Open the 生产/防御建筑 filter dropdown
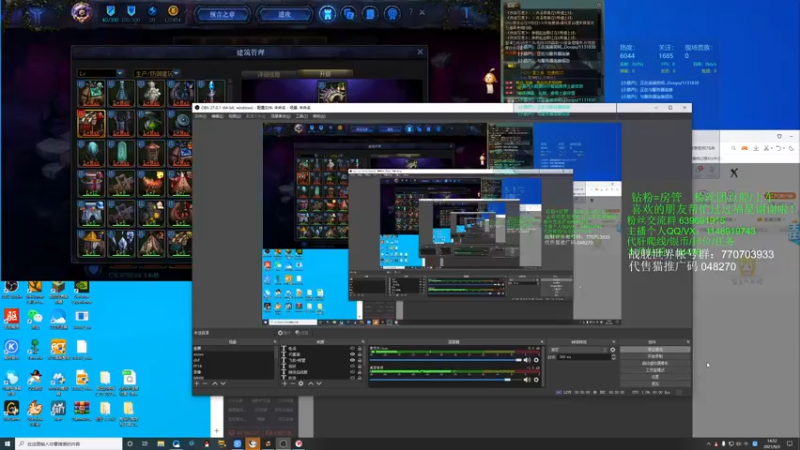The width and height of the screenshot is (800, 450). 156,73
